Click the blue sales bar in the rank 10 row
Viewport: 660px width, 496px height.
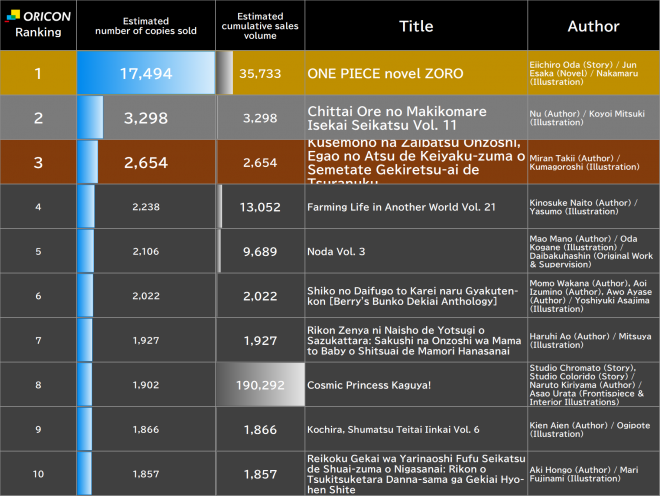tap(85, 474)
